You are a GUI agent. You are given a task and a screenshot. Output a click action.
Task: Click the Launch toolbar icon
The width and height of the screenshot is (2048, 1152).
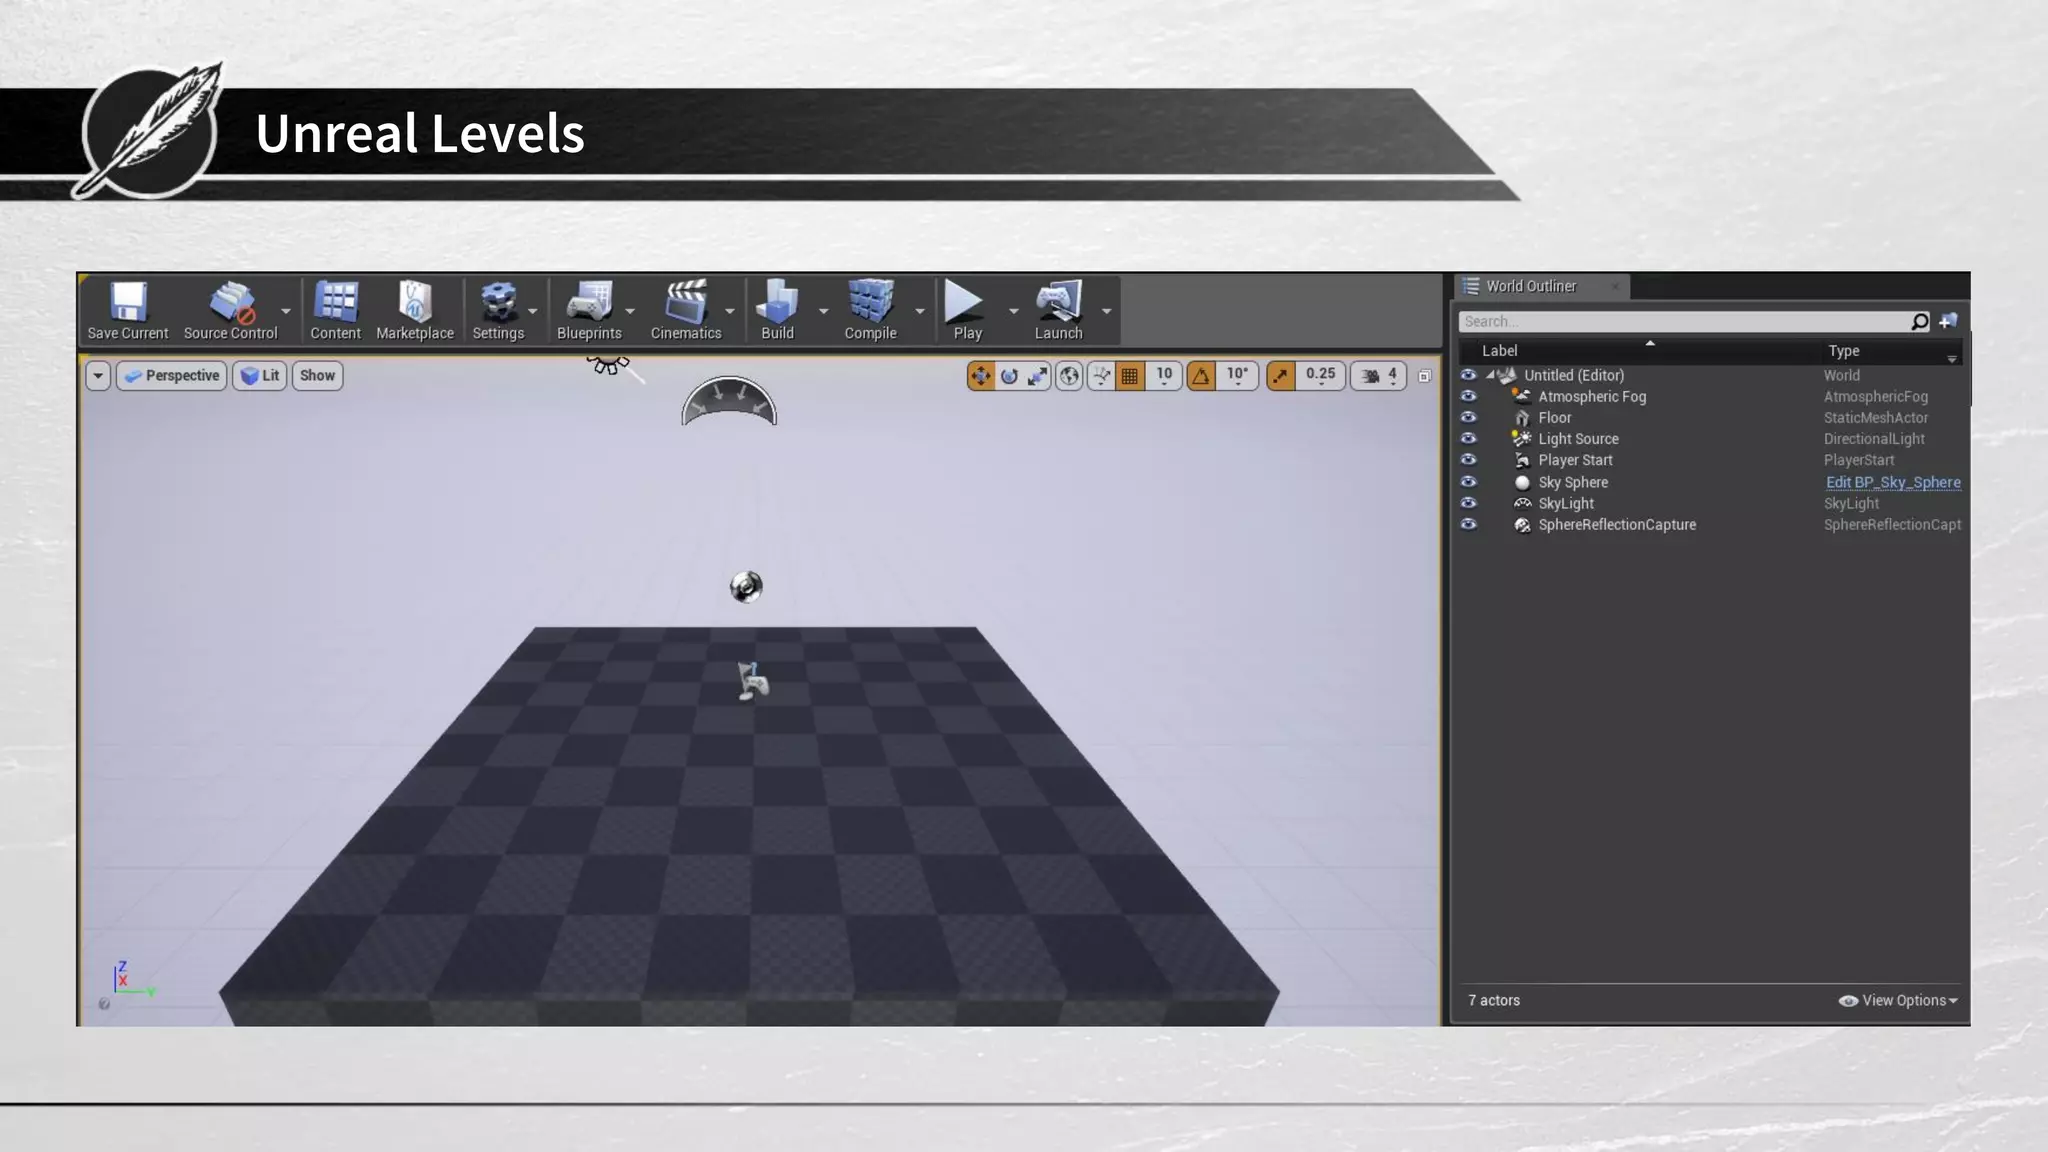click(1058, 311)
